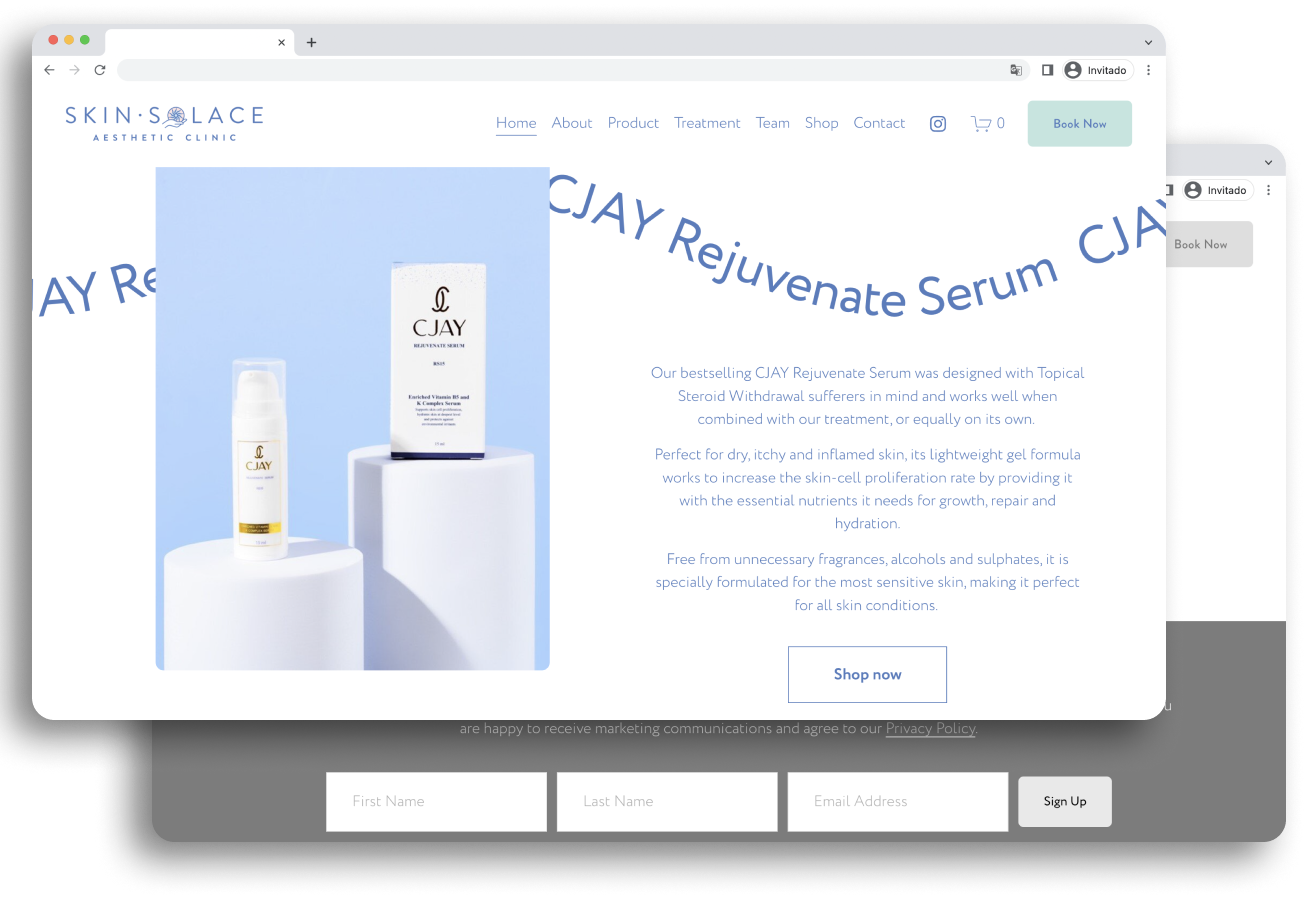Viewport: 1306px width, 898px height.
Task: Click the green maximize window button
Action: 85,40
